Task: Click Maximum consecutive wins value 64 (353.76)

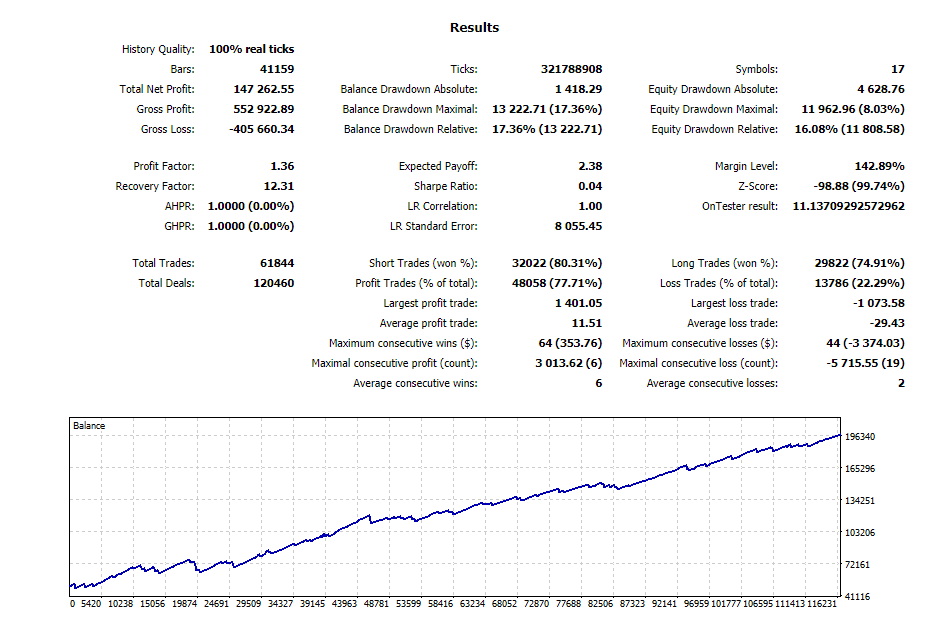Action: click(570, 344)
